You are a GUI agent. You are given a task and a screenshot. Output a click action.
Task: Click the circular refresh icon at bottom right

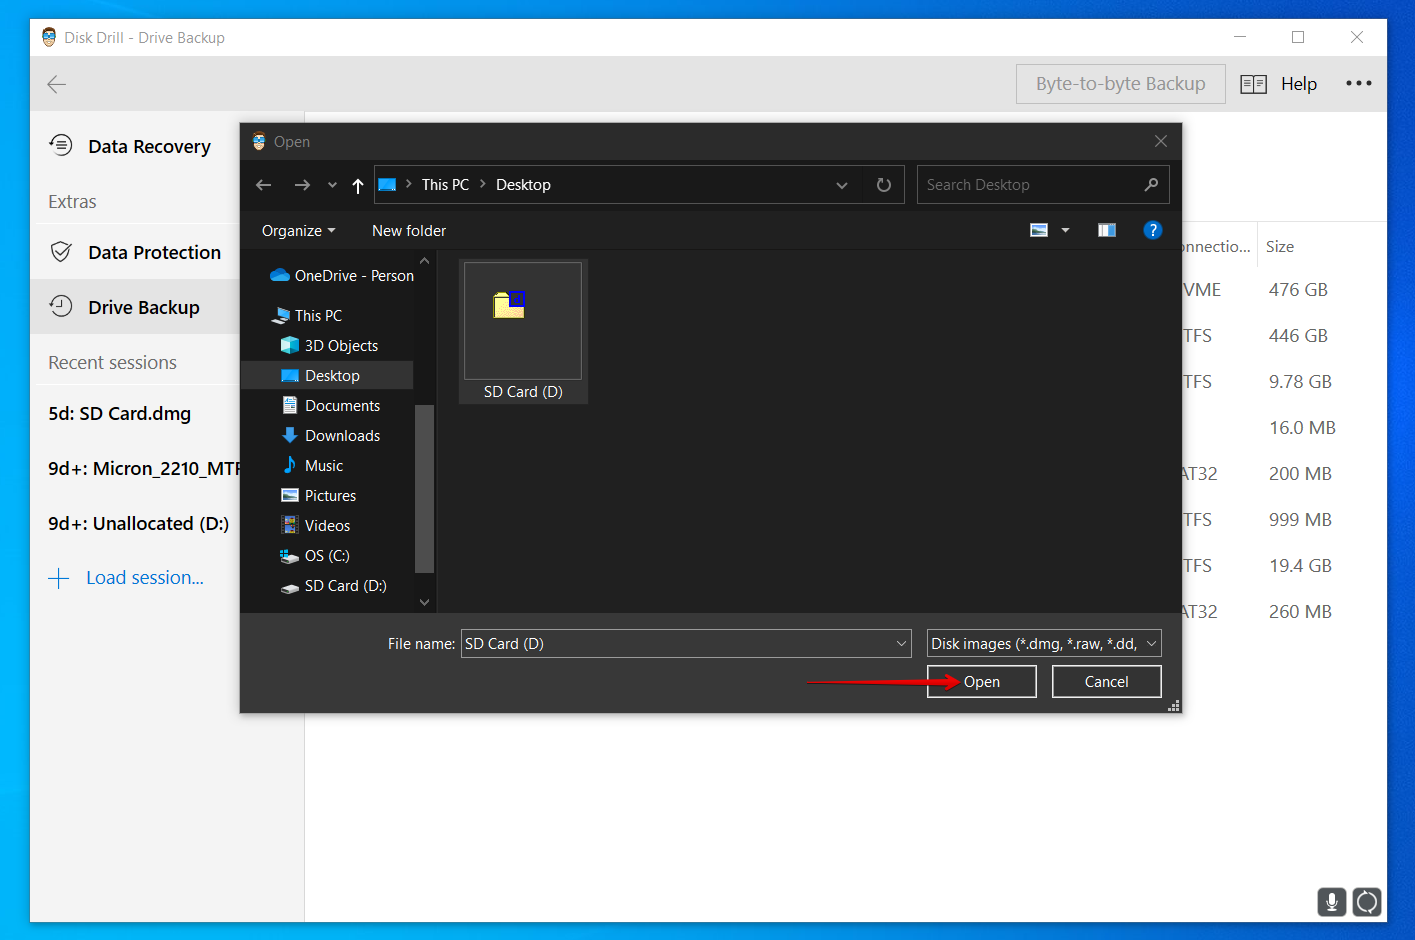pos(1367,902)
